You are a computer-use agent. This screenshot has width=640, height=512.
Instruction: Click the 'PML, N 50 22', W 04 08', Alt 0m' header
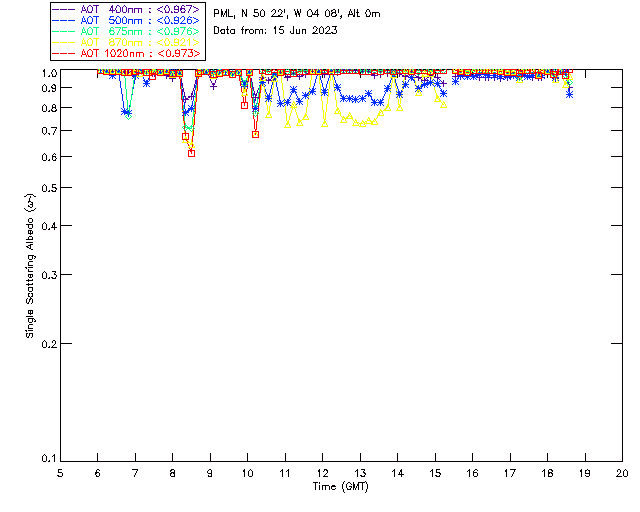point(297,13)
